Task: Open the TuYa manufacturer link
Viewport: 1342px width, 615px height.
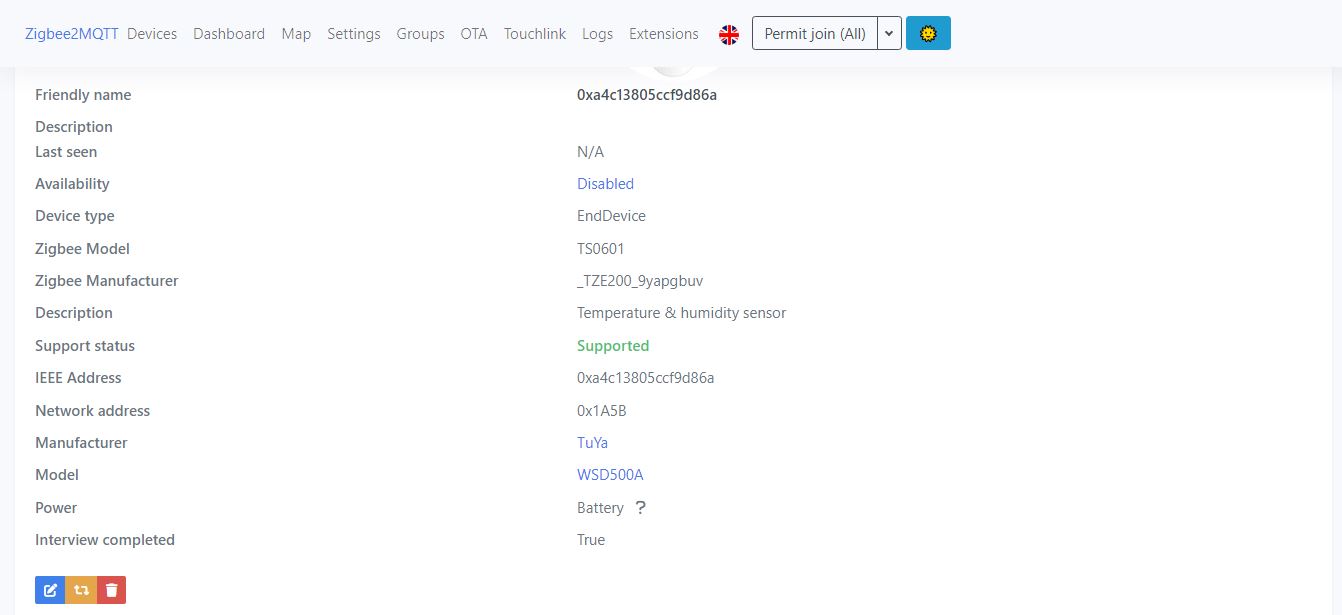Action: pos(592,442)
